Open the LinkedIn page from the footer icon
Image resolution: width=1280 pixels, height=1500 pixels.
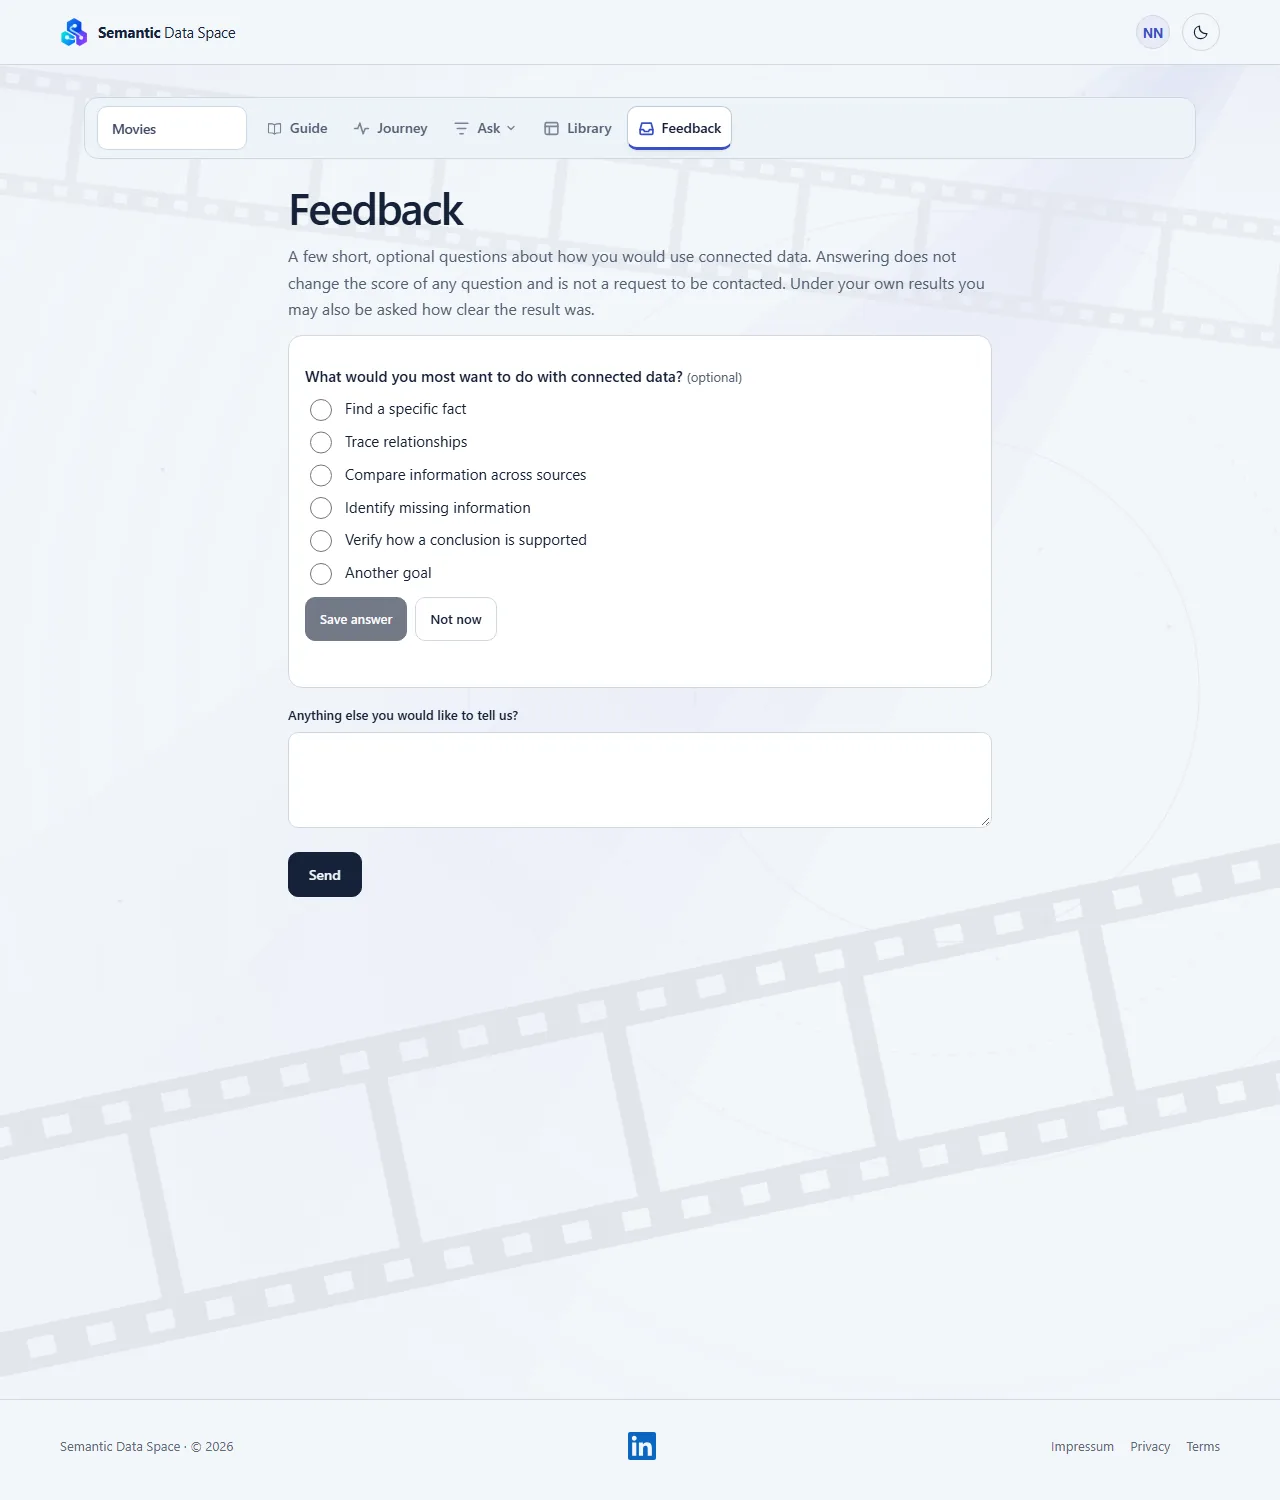point(642,1446)
